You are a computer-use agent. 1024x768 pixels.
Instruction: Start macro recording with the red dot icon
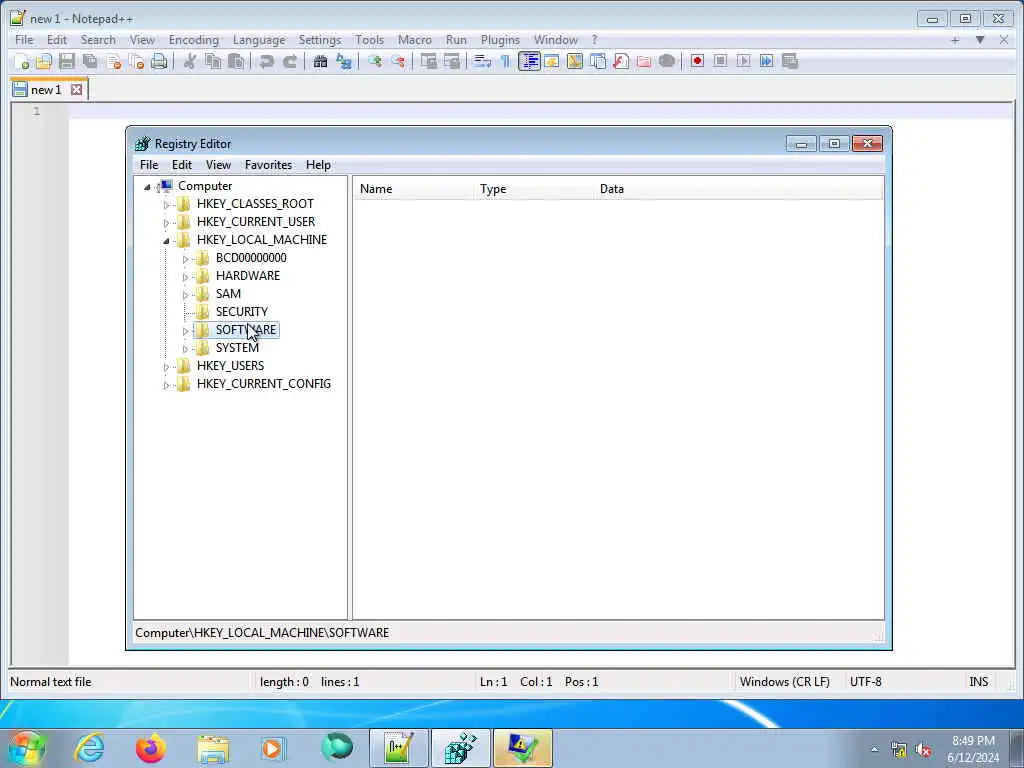coord(697,61)
